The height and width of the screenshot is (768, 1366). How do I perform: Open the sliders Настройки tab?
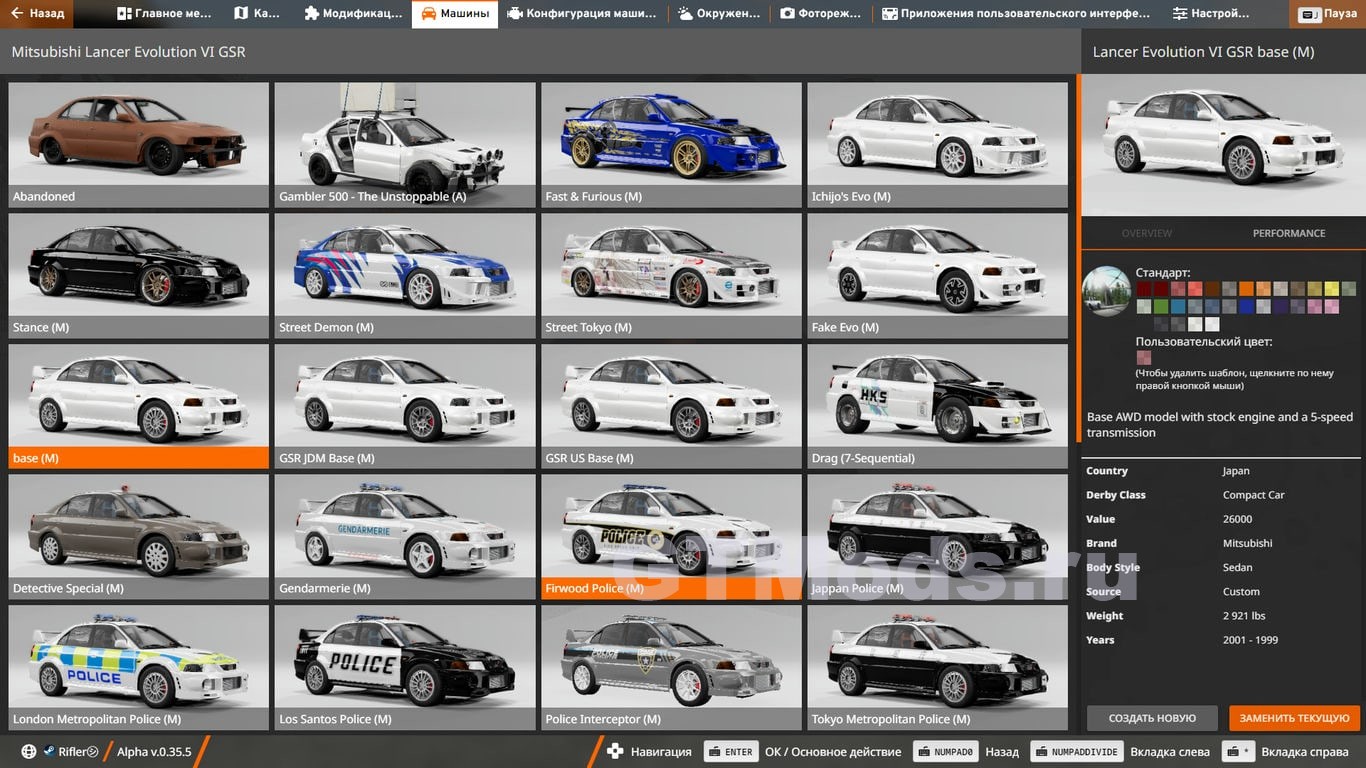pyautogui.click(x=1211, y=14)
